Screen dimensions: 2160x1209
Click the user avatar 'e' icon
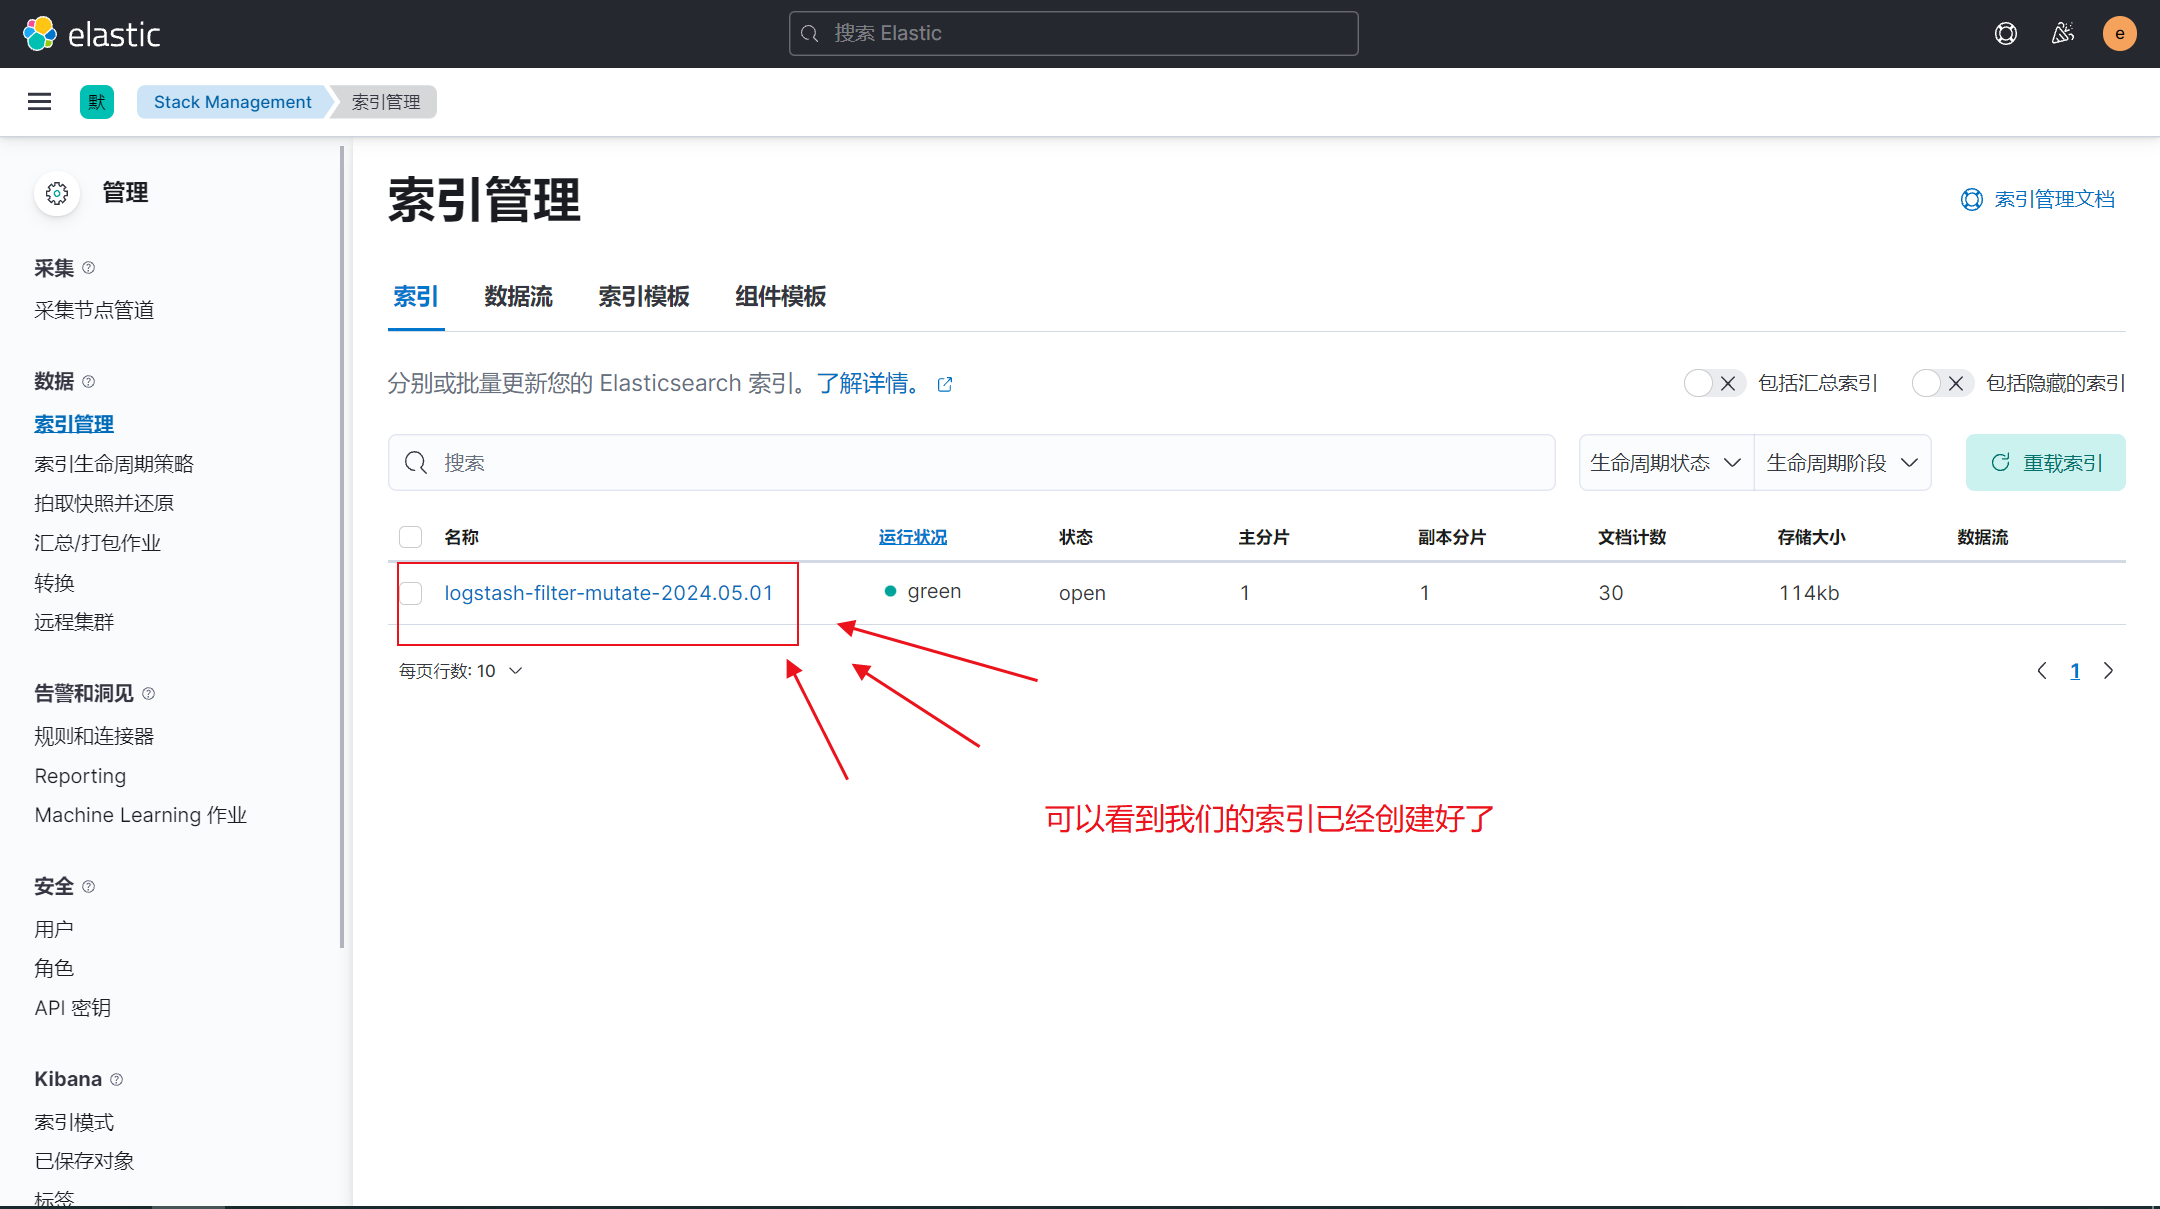pos(2119,33)
